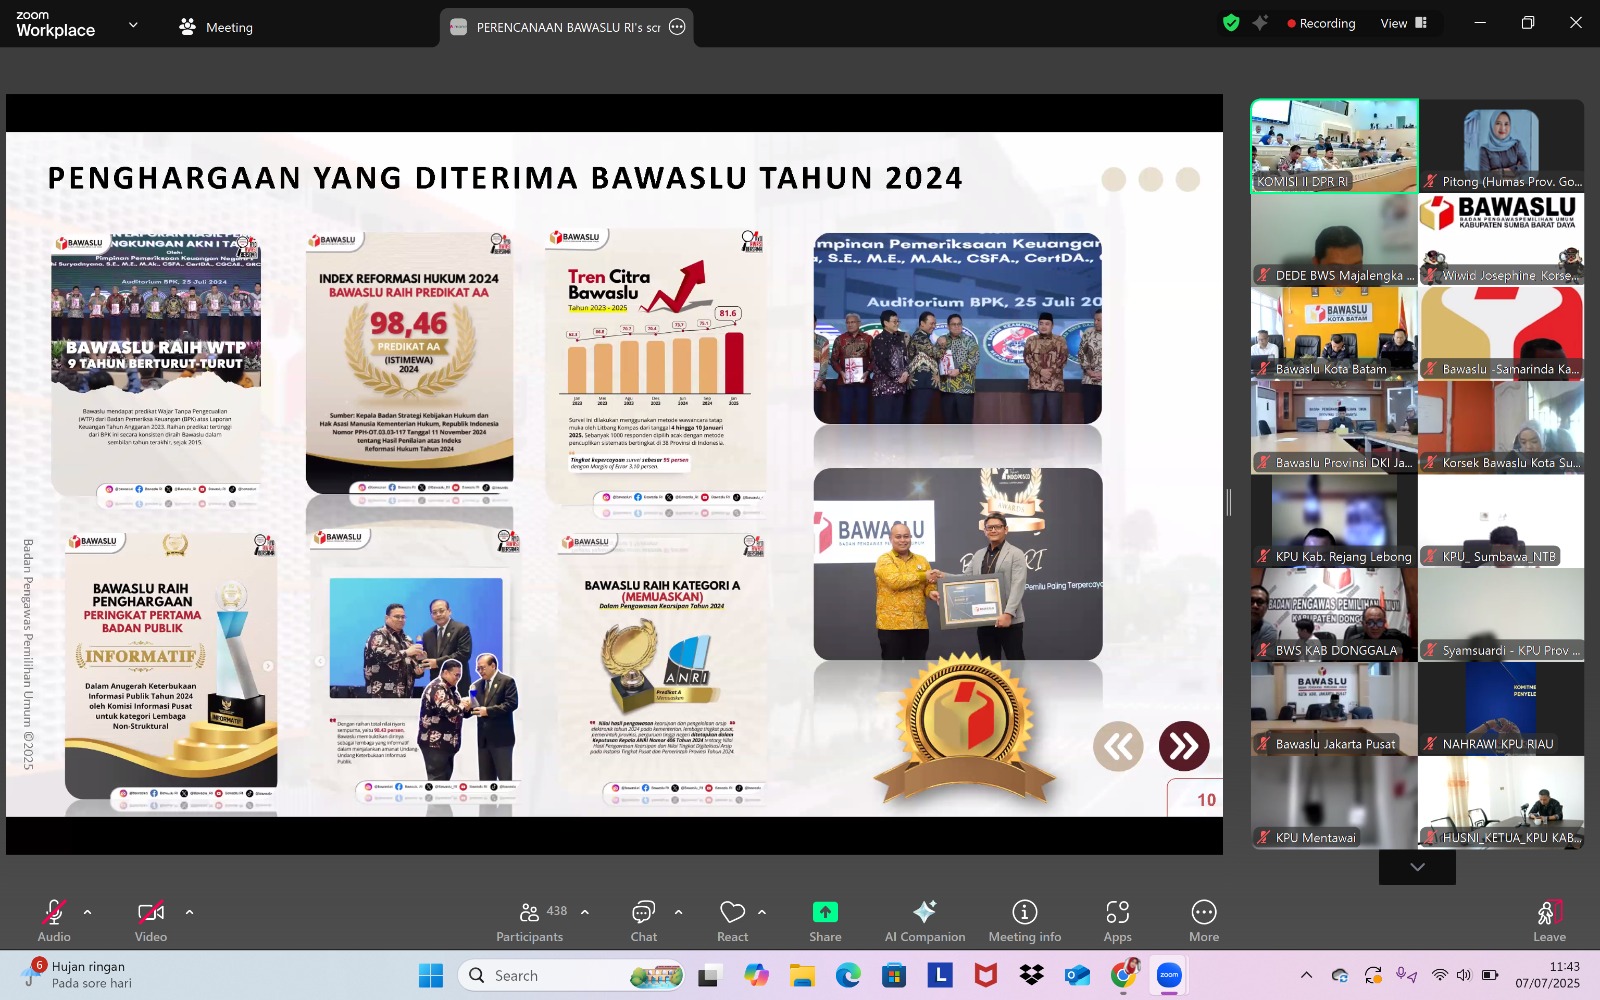
Task: Expand audio settings arrow next to Audio
Action: click(x=88, y=912)
